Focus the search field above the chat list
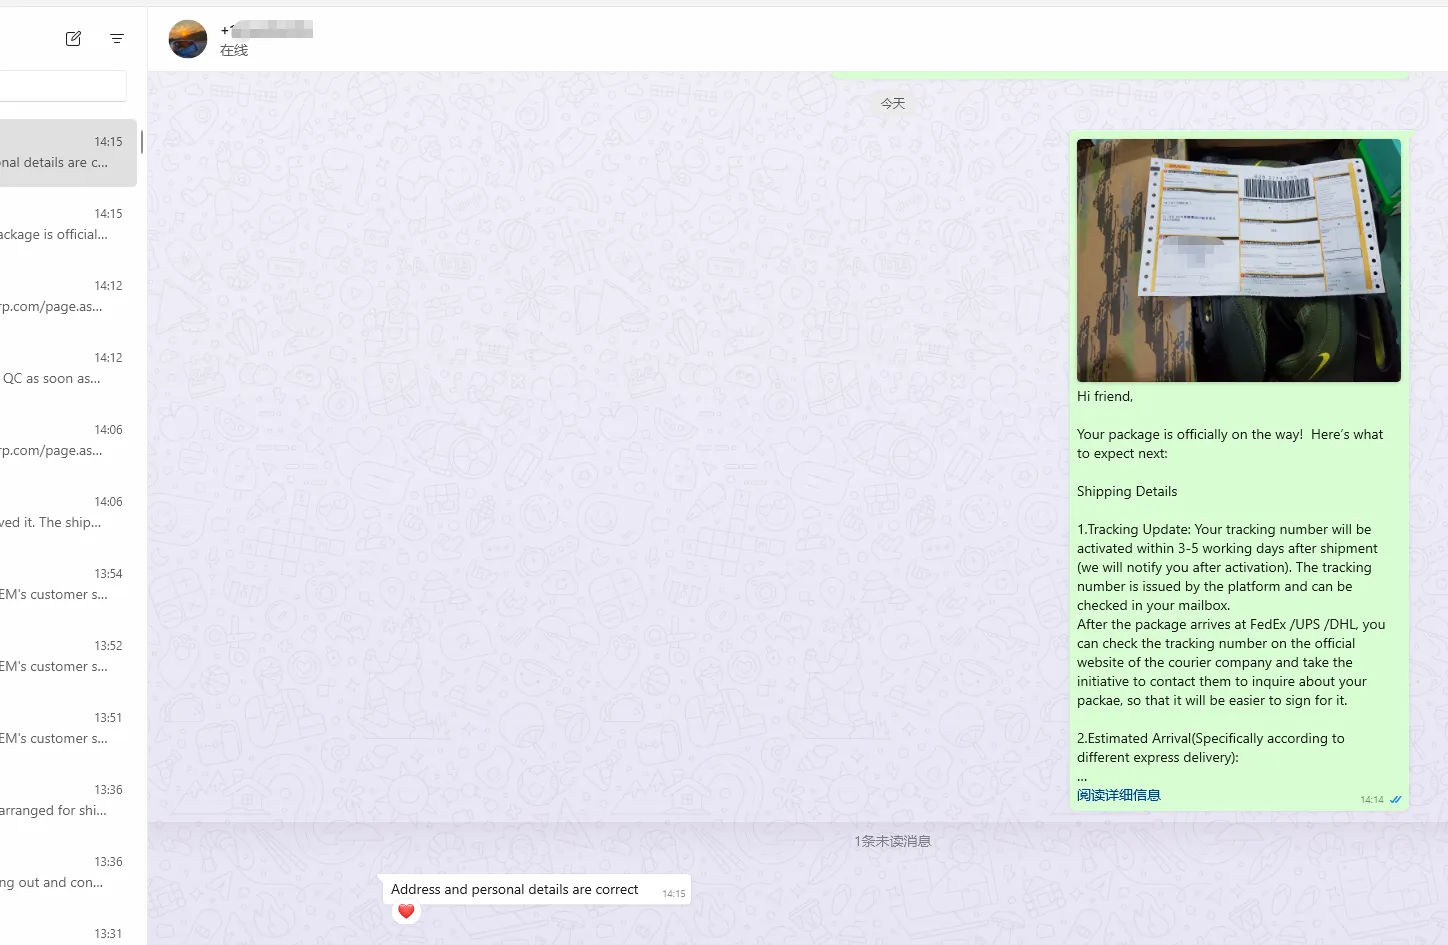Image resolution: width=1448 pixels, height=945 pixels. (62, 86)
